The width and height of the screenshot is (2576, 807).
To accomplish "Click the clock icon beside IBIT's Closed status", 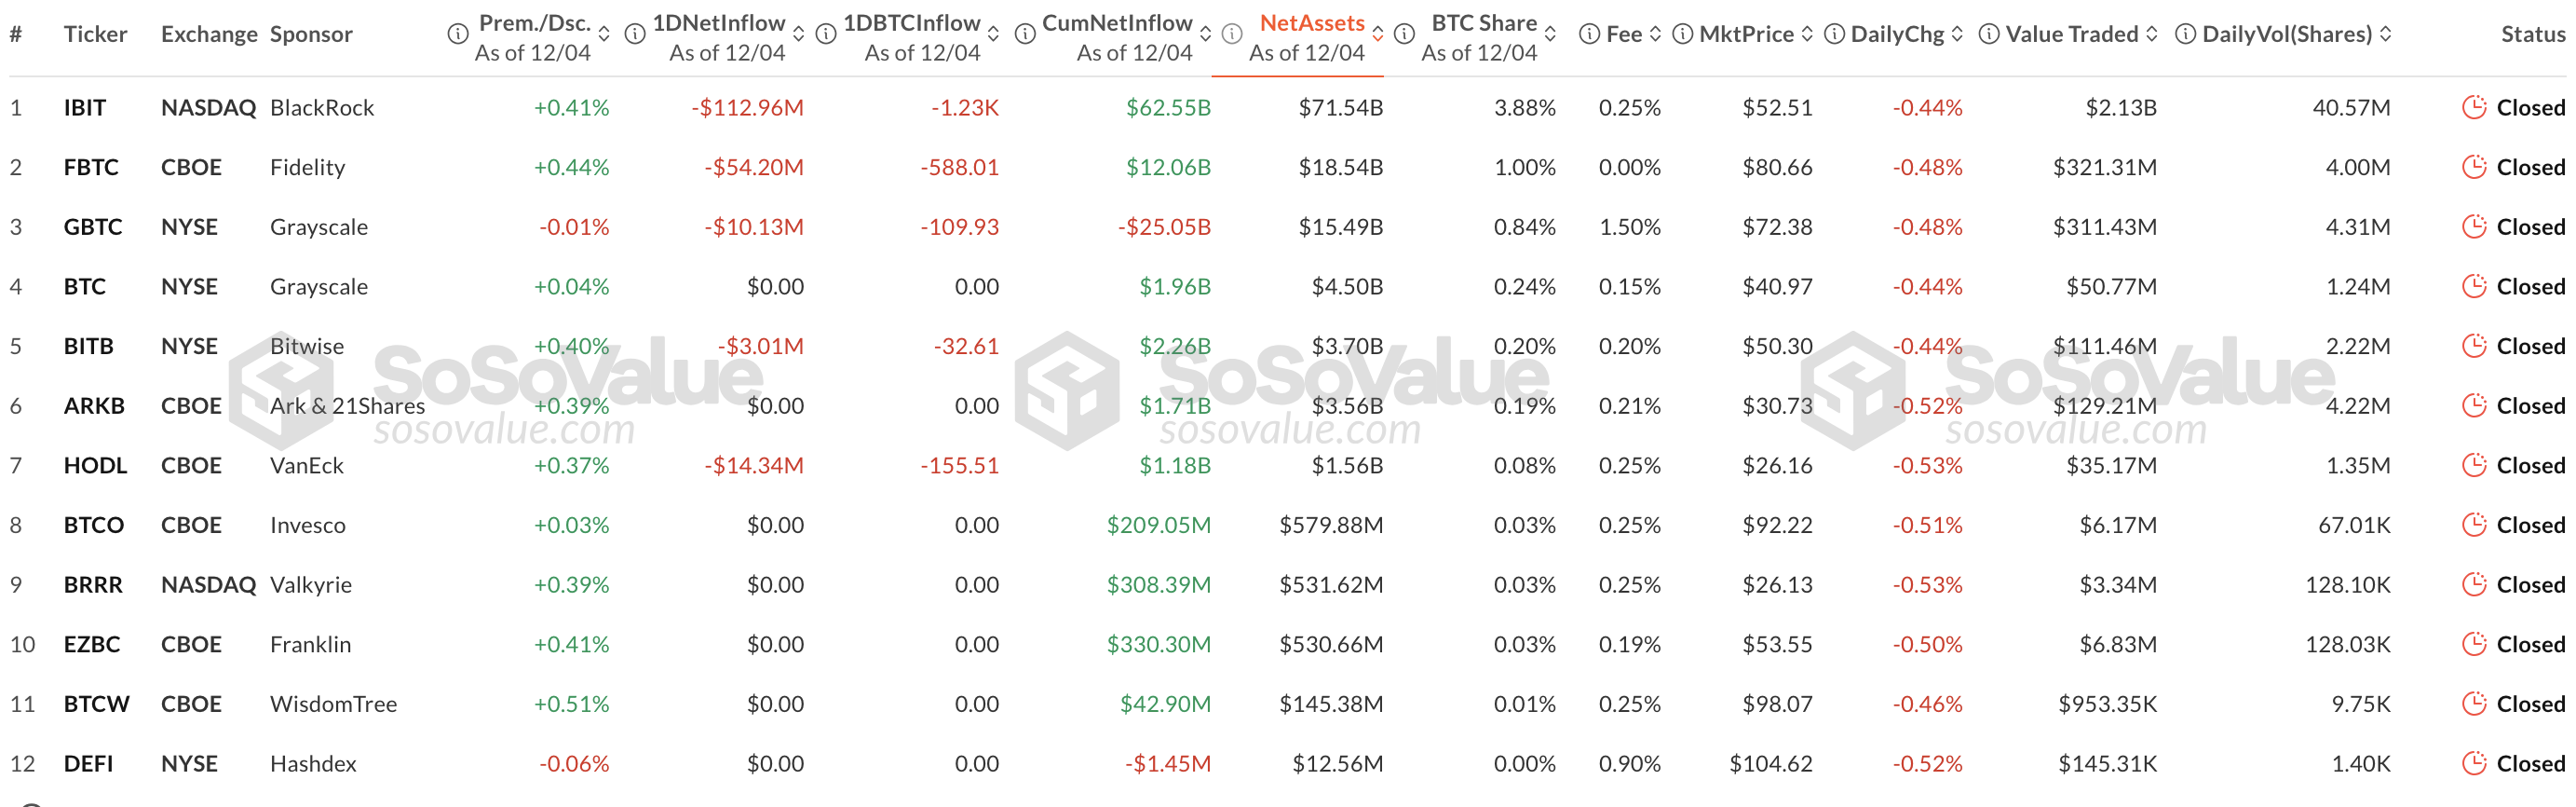I will pos(2475,107).
